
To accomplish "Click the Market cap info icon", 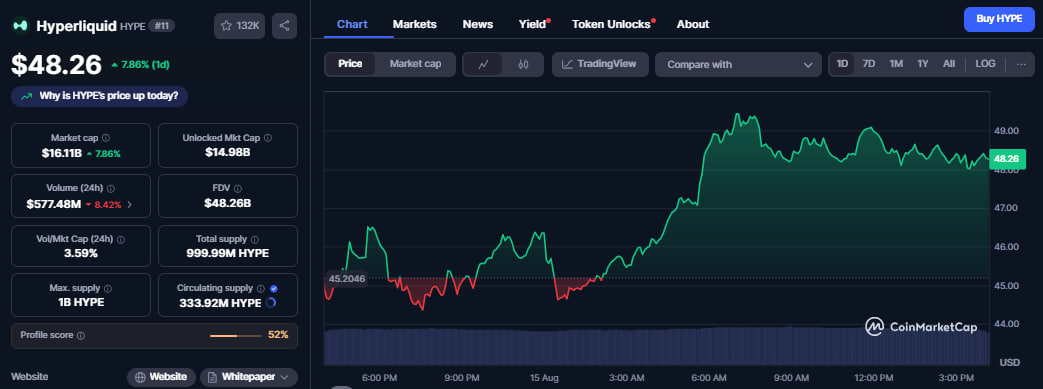I will [x=106, y=138].
